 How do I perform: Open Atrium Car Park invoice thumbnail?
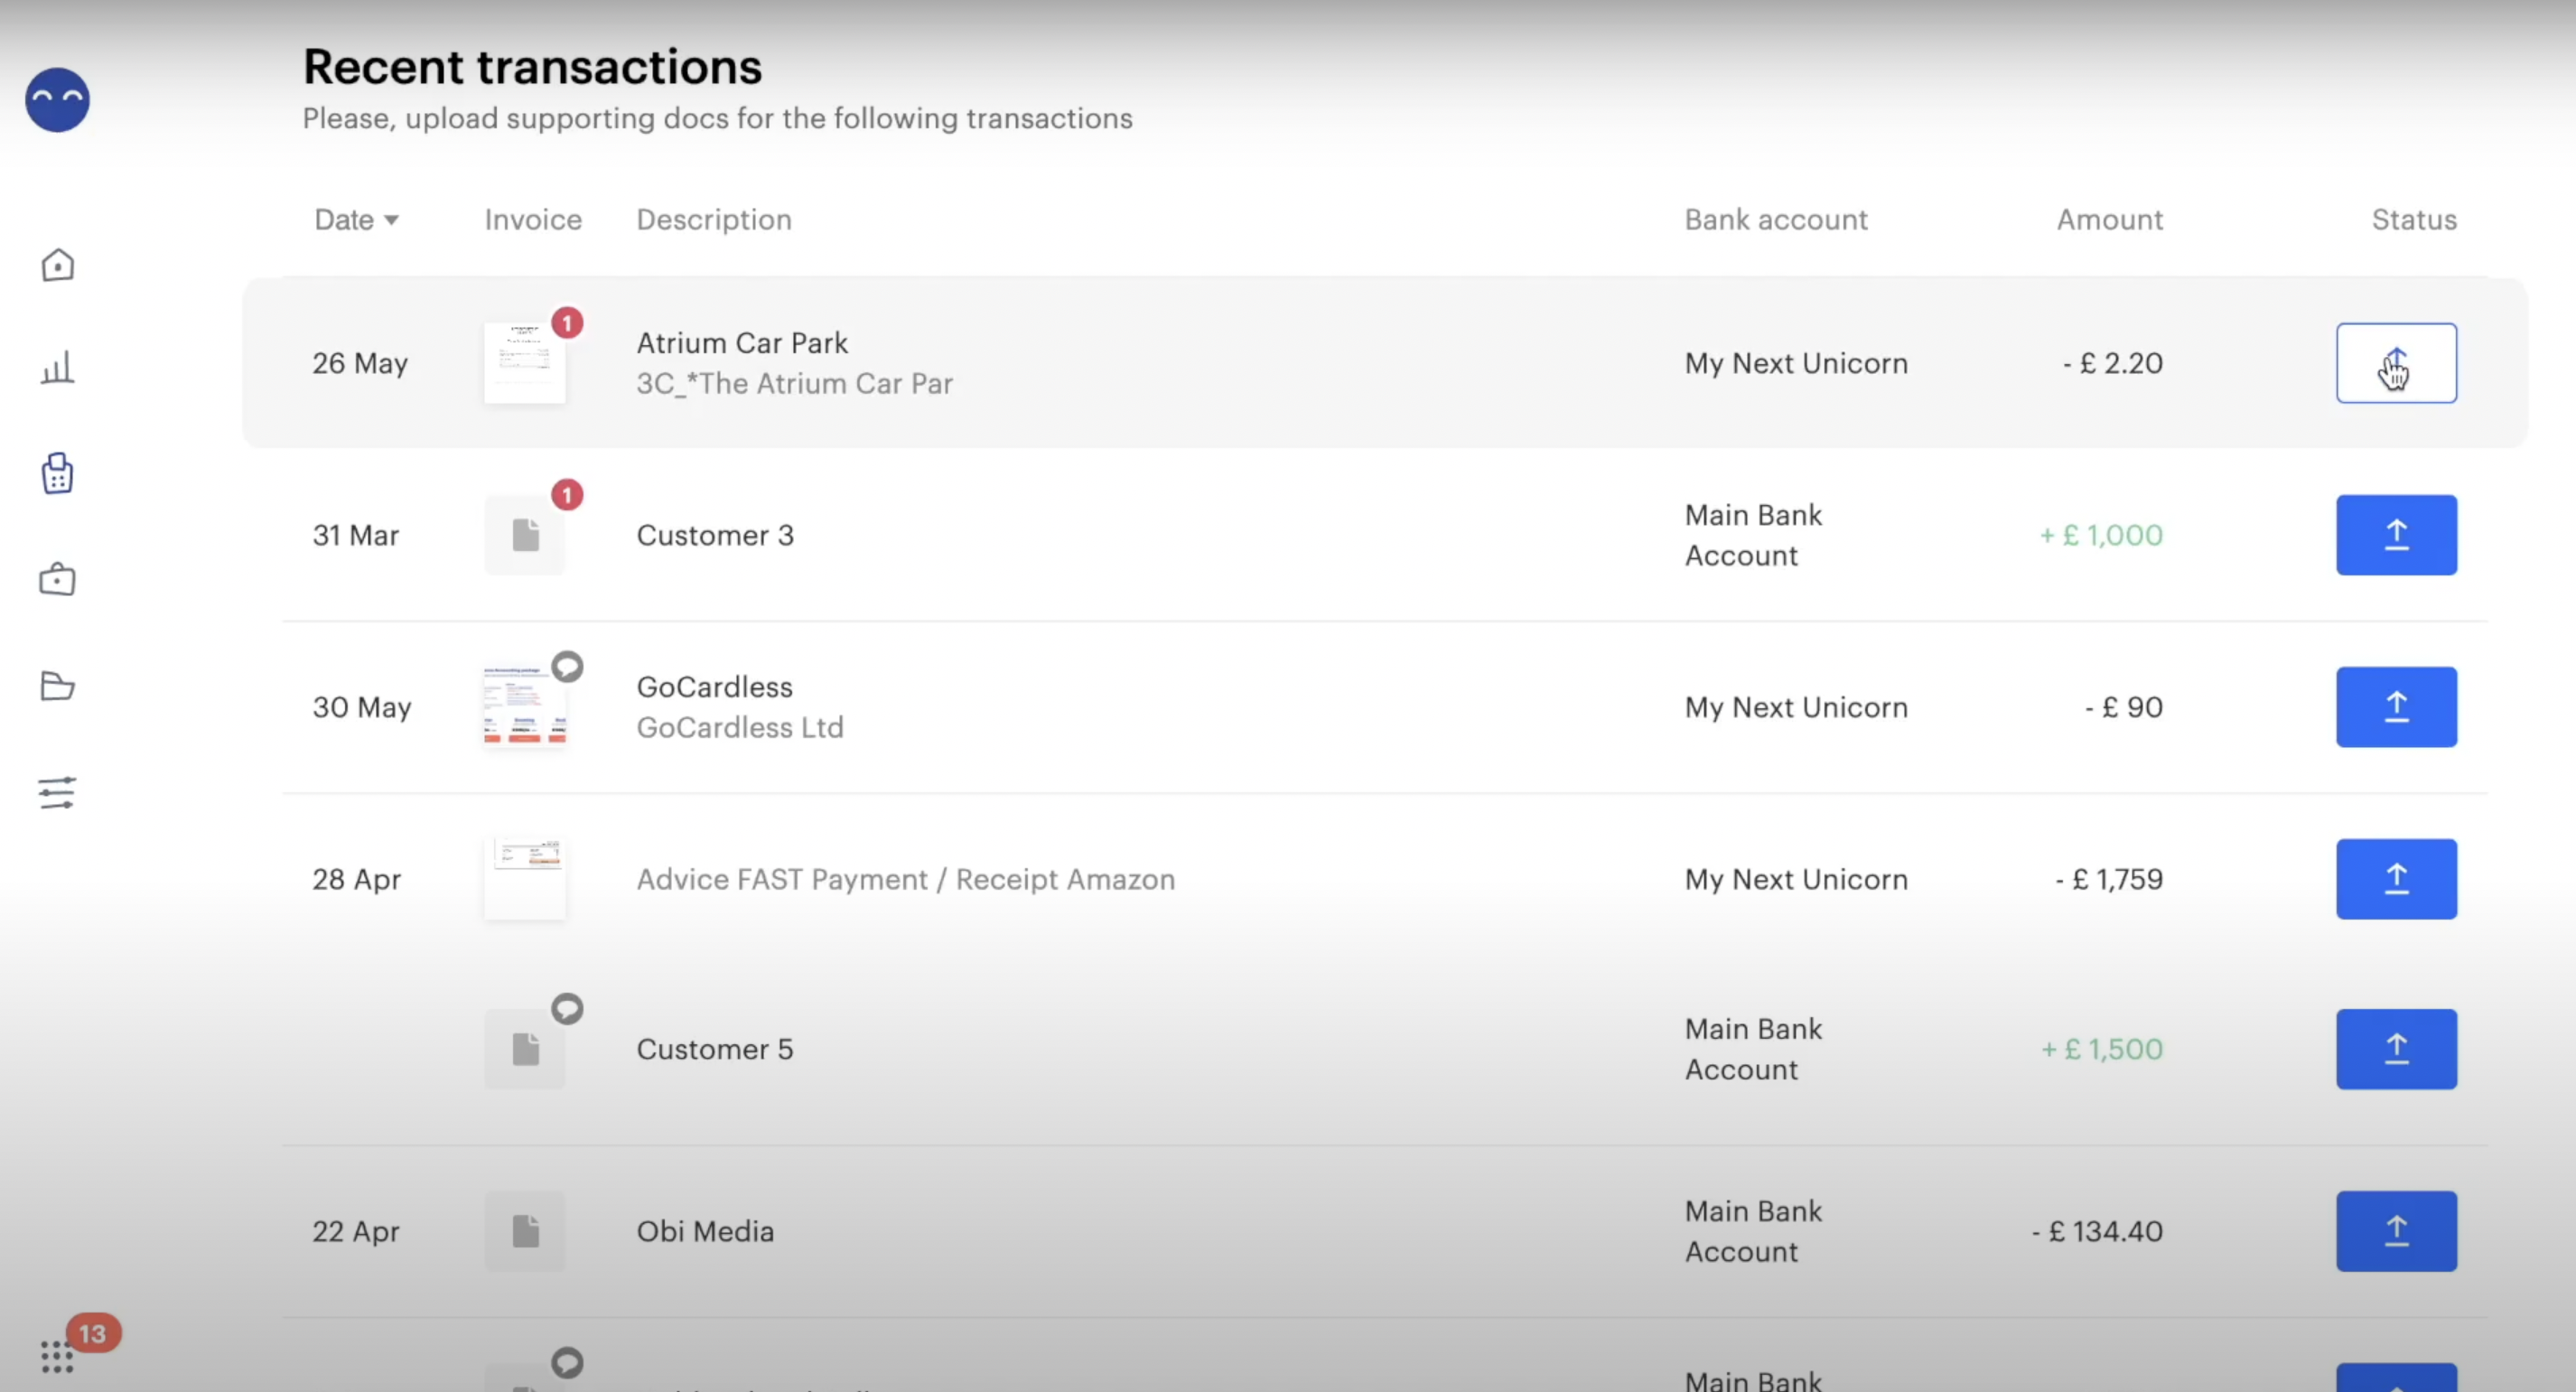pyautogui.click(x=524, y=363)
